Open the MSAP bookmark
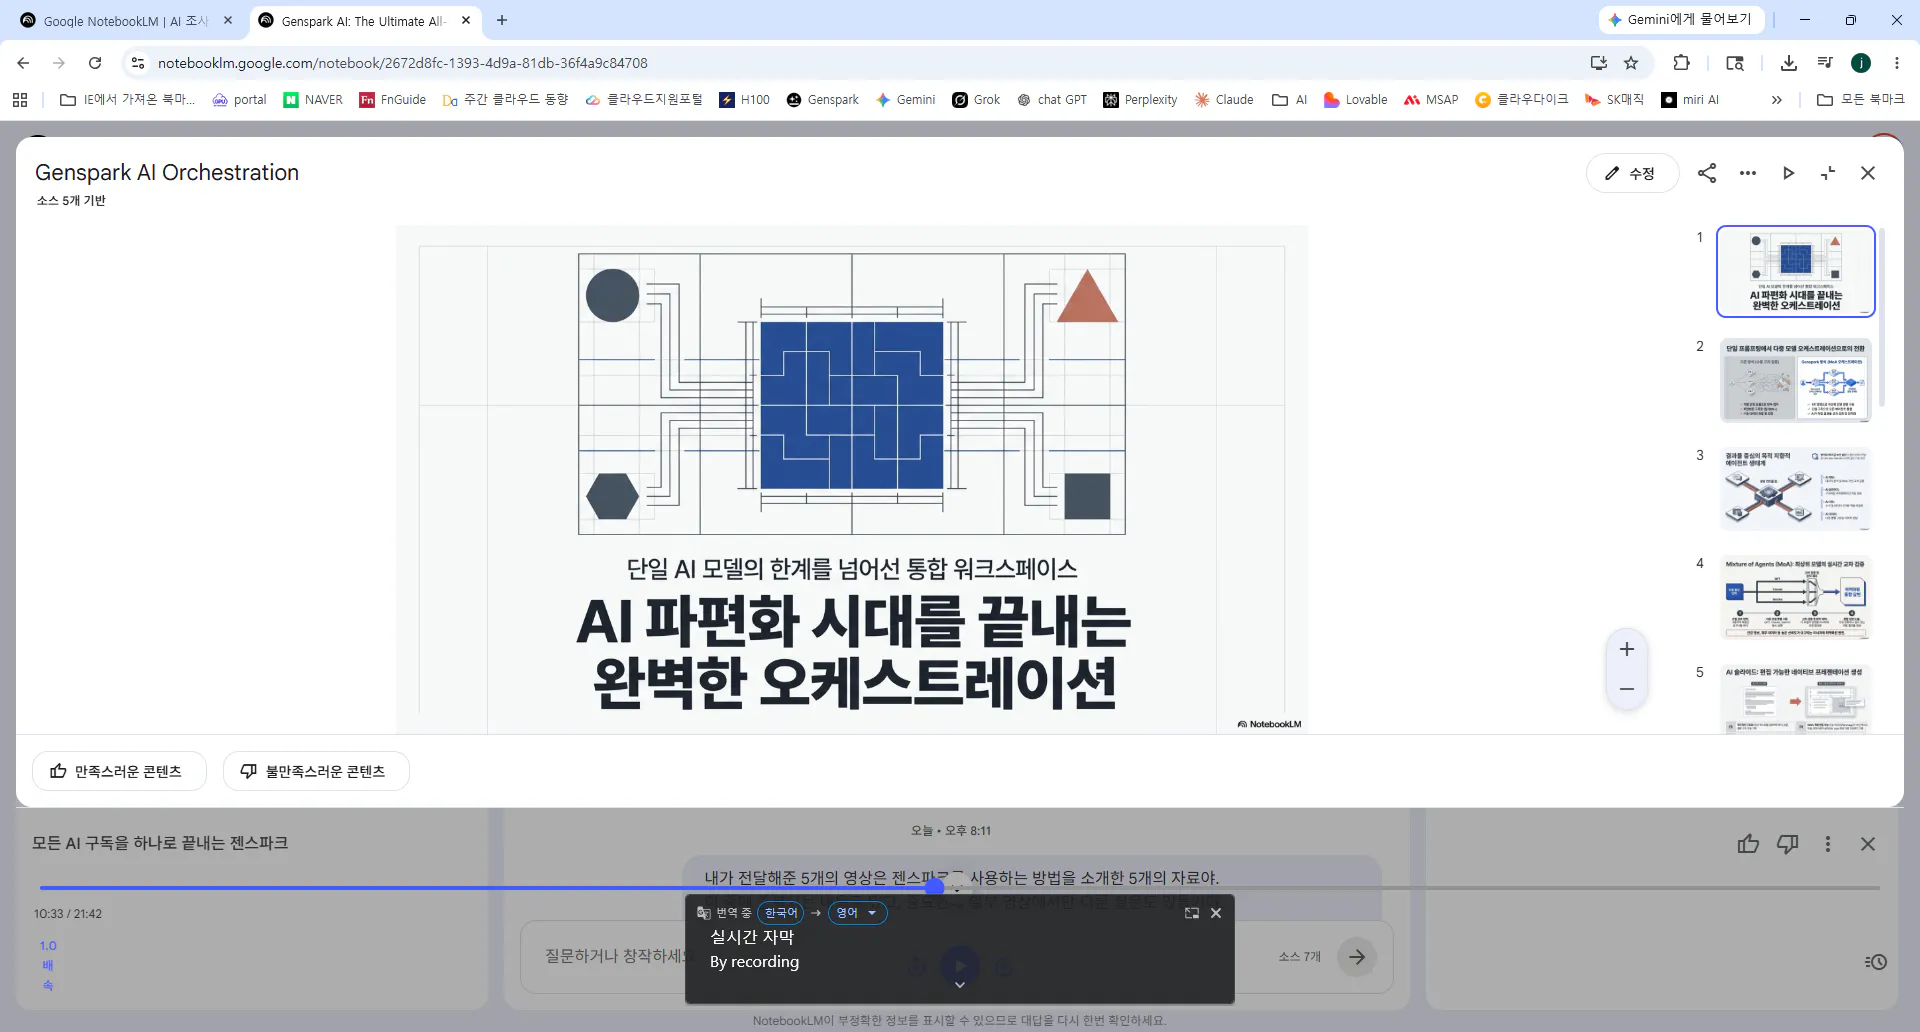Screen dimensions: 1920x1032 (1431, 100)
